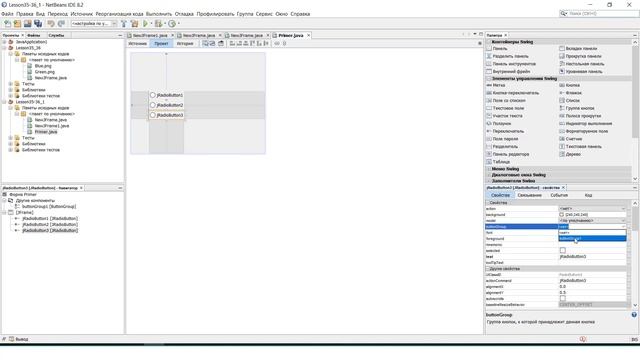Click the Build Project hammer icon

(124, 24)
